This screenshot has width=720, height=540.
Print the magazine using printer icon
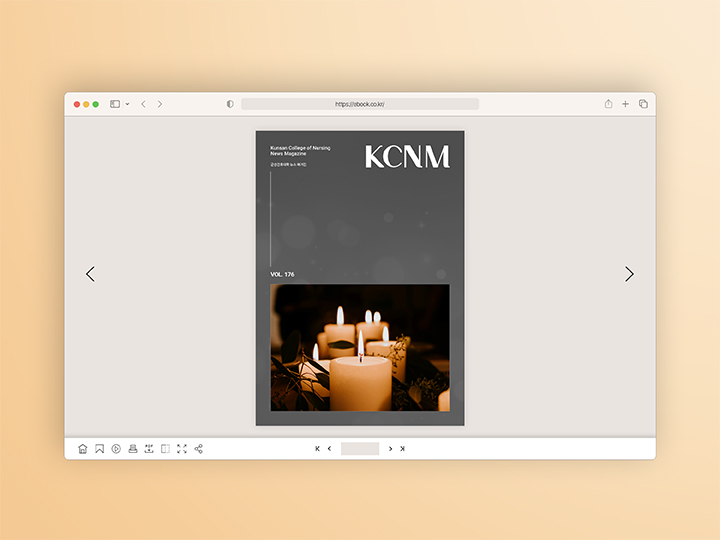pos(132,449)
